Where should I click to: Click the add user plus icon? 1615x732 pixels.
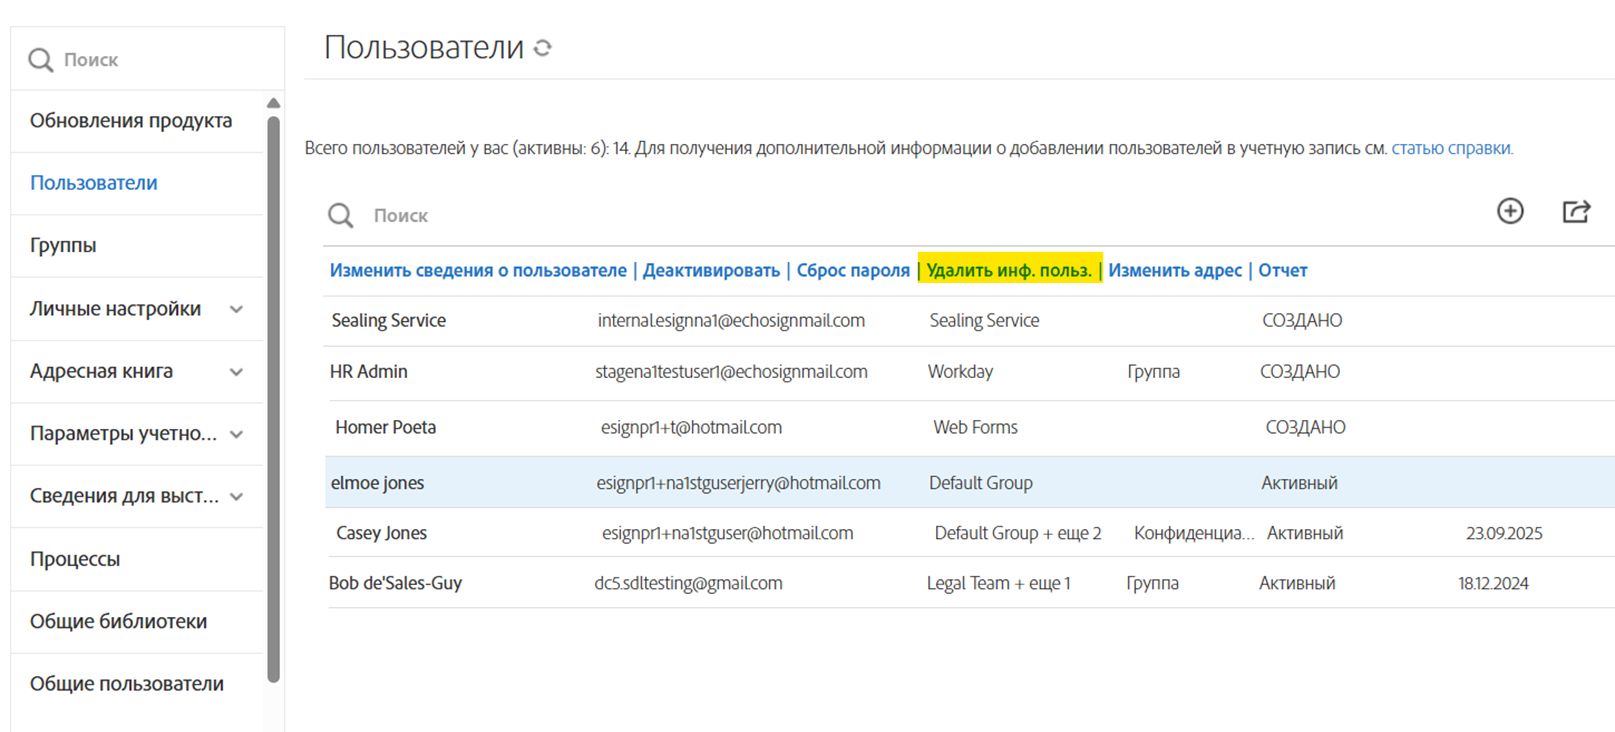[x=1510, y=211]
